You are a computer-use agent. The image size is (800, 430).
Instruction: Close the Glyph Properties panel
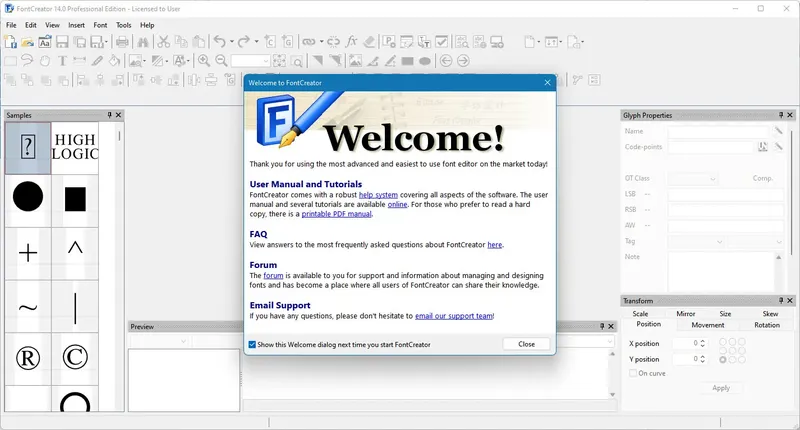[x=790, y=115]
